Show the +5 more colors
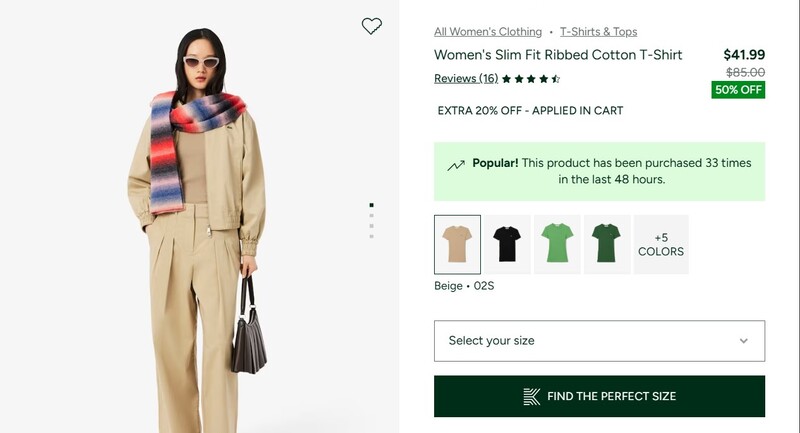This screenshot has height=433, width=800. [661, 244]
